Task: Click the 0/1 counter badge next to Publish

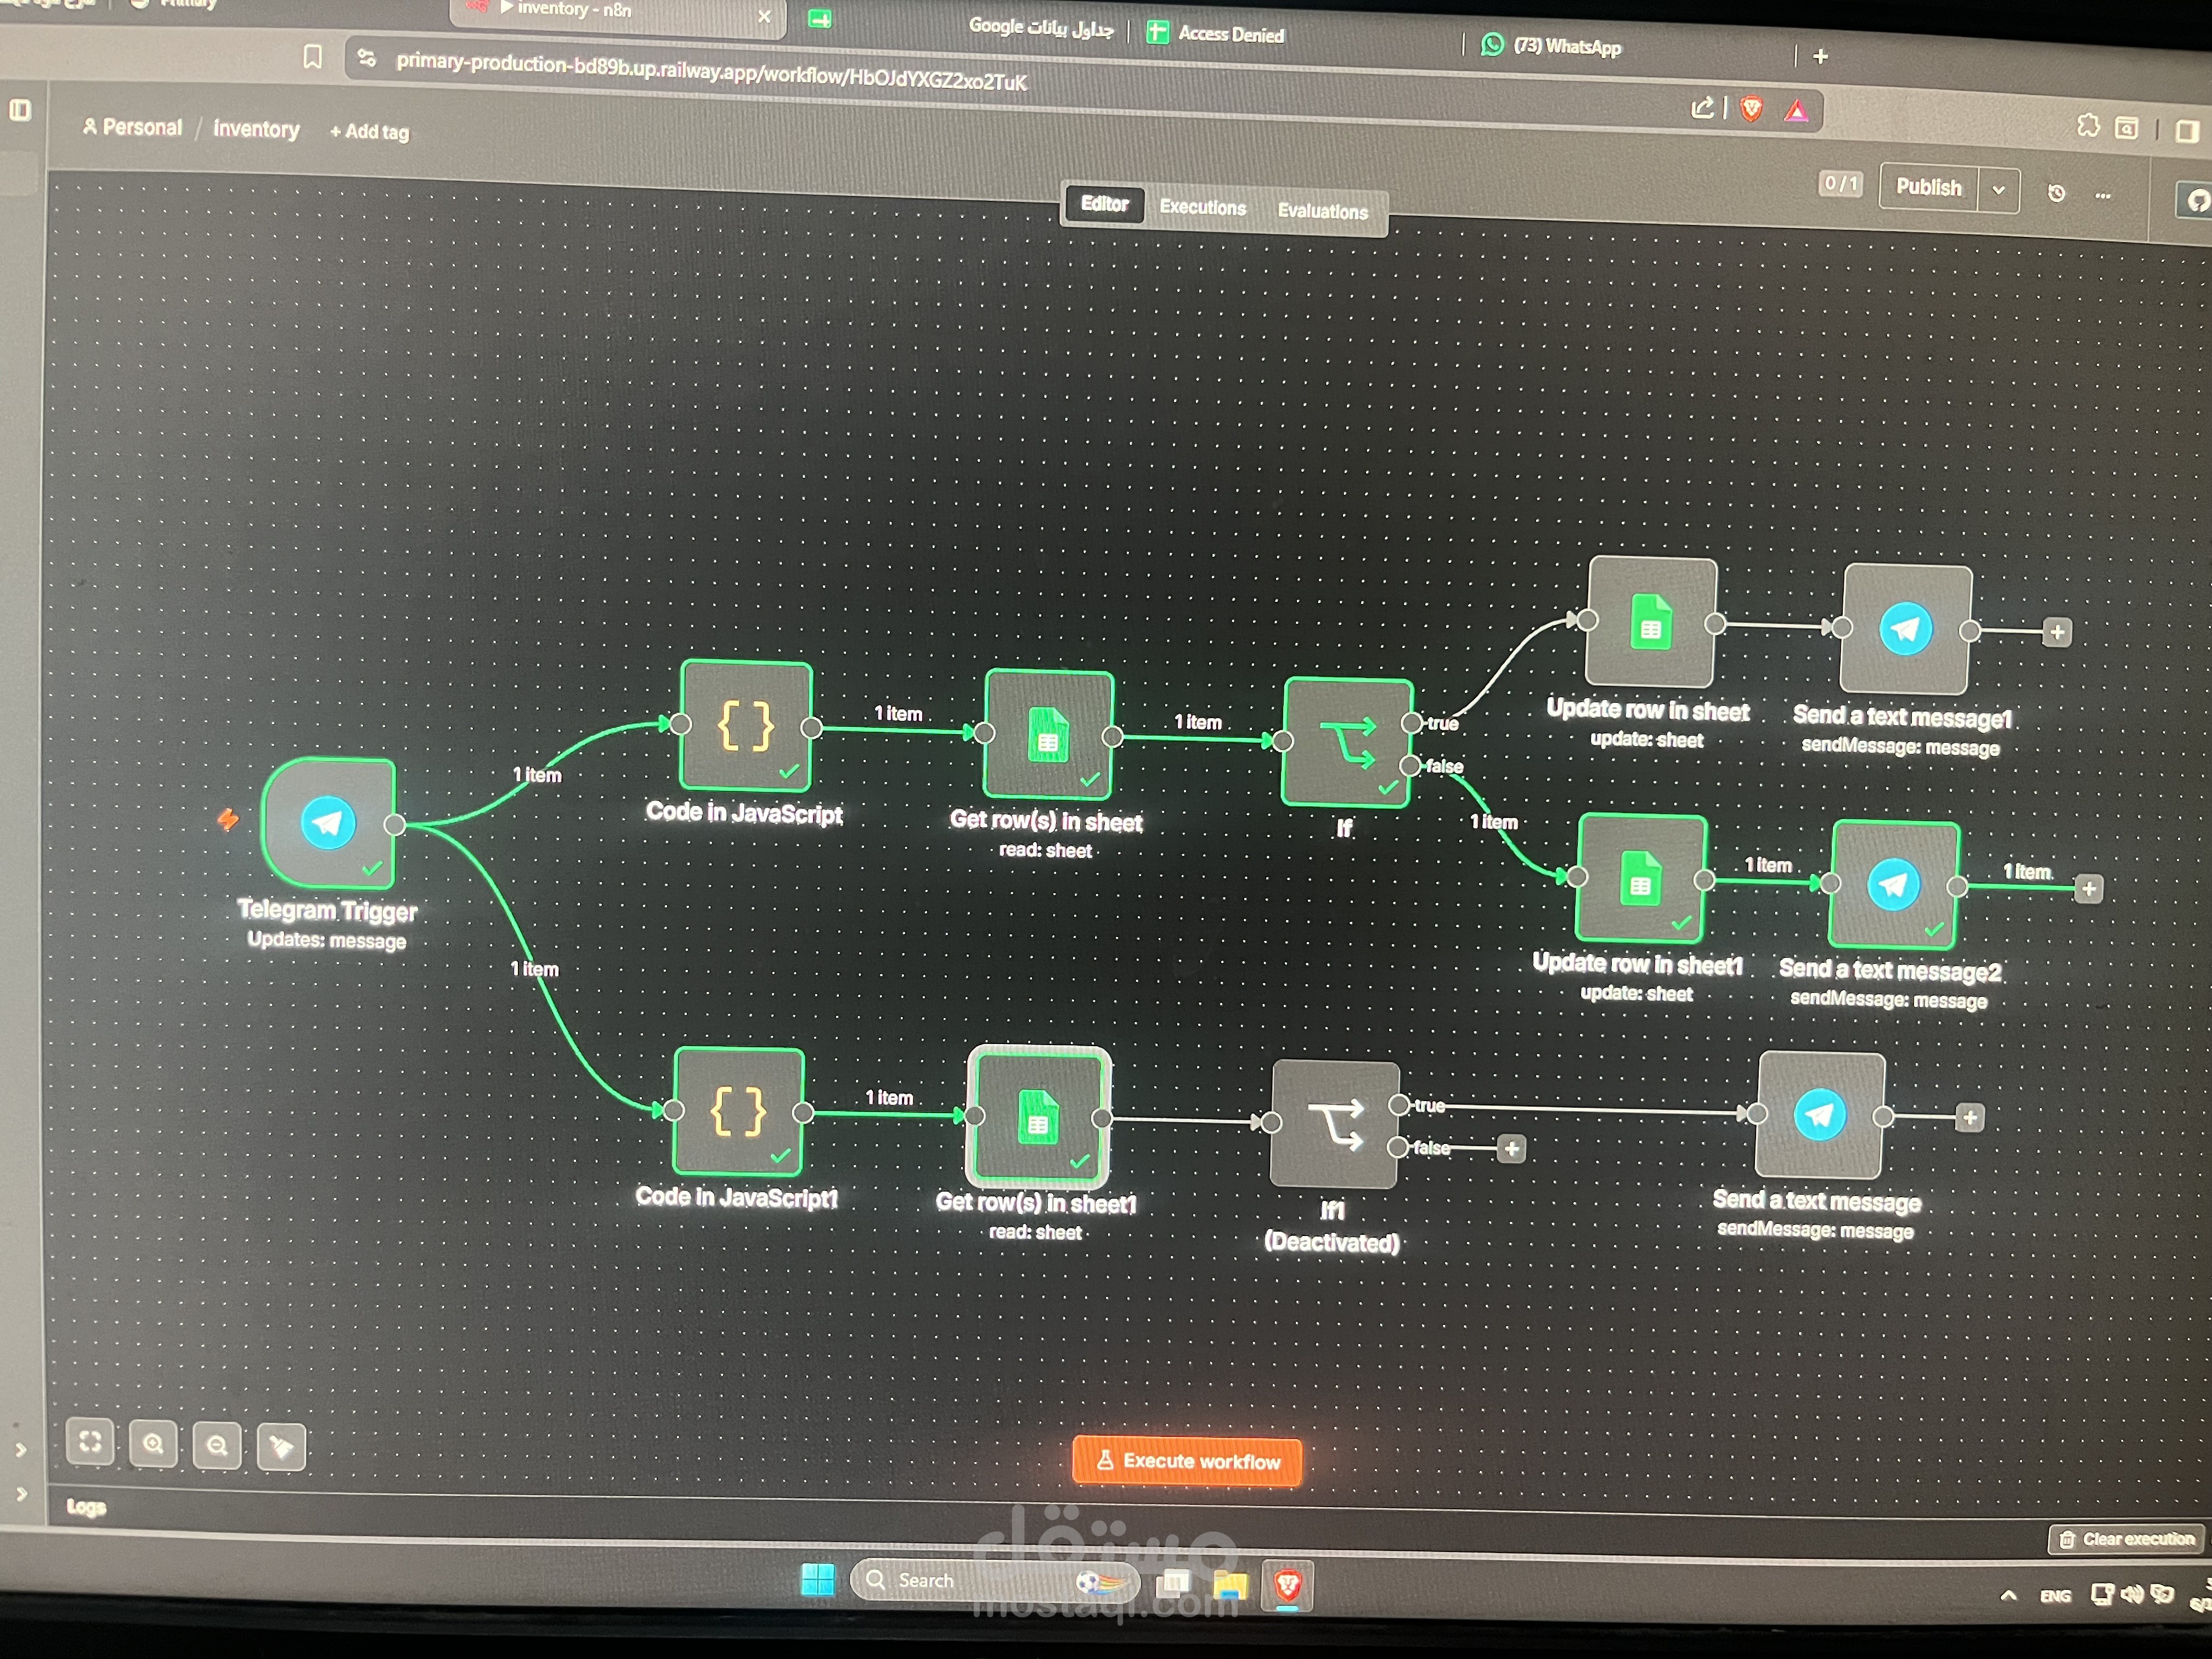Action: (1840, 184)
